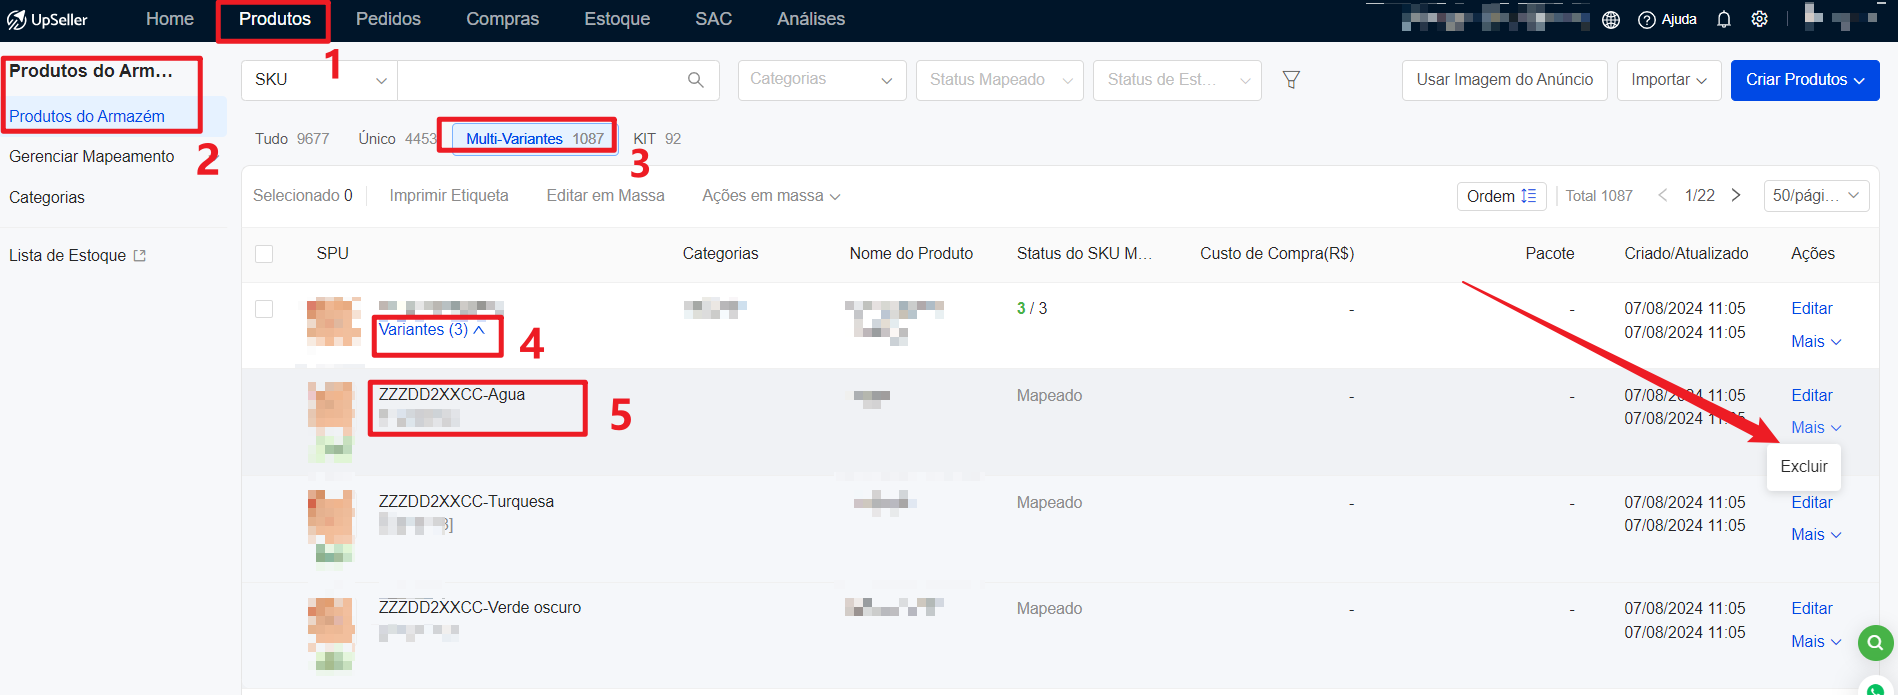The height and width of the screenshot is (695, 1898).
Task: Open the Análises menu
Action: click(x=811, y=19)
